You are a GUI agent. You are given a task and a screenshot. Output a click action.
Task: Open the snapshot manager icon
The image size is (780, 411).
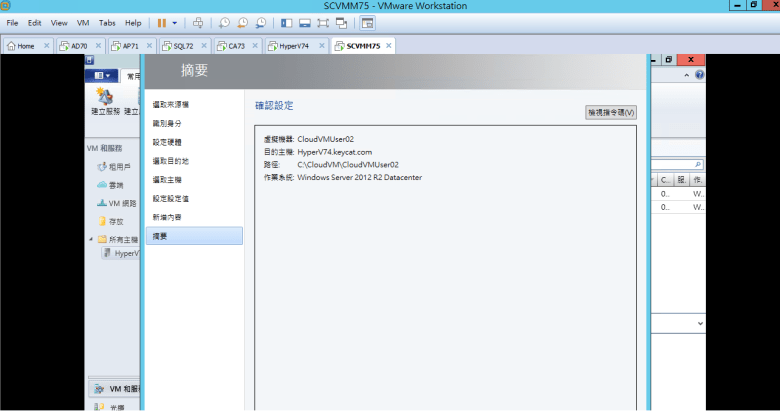pyautogui.click(x=260, y=22)
